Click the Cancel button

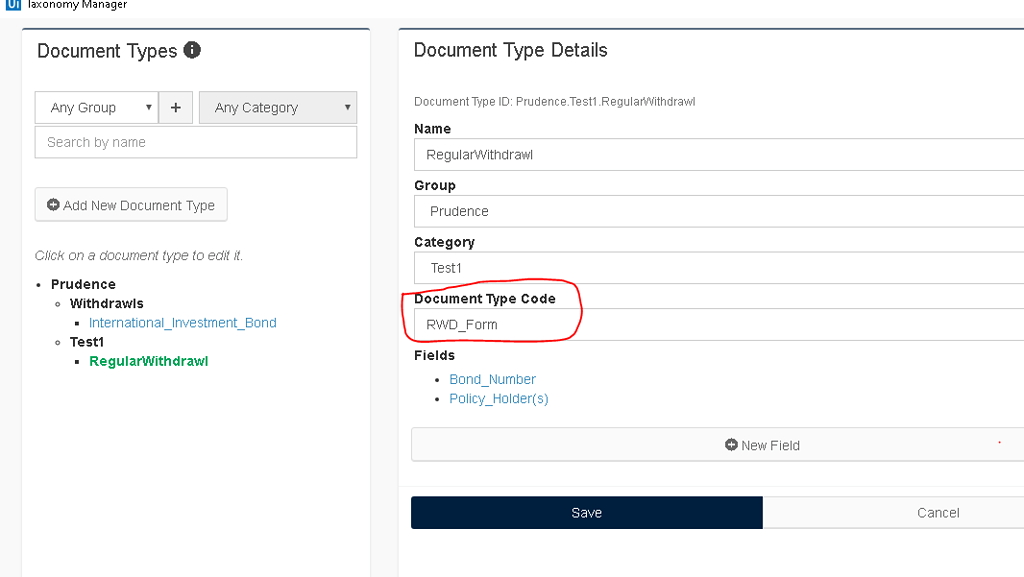(x=938, y=512)
